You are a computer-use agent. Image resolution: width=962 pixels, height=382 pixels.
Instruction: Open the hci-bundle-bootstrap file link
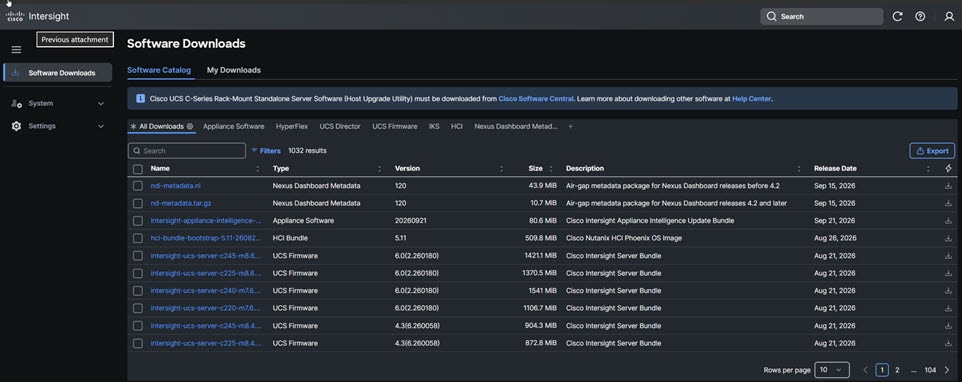coord(206,238)
